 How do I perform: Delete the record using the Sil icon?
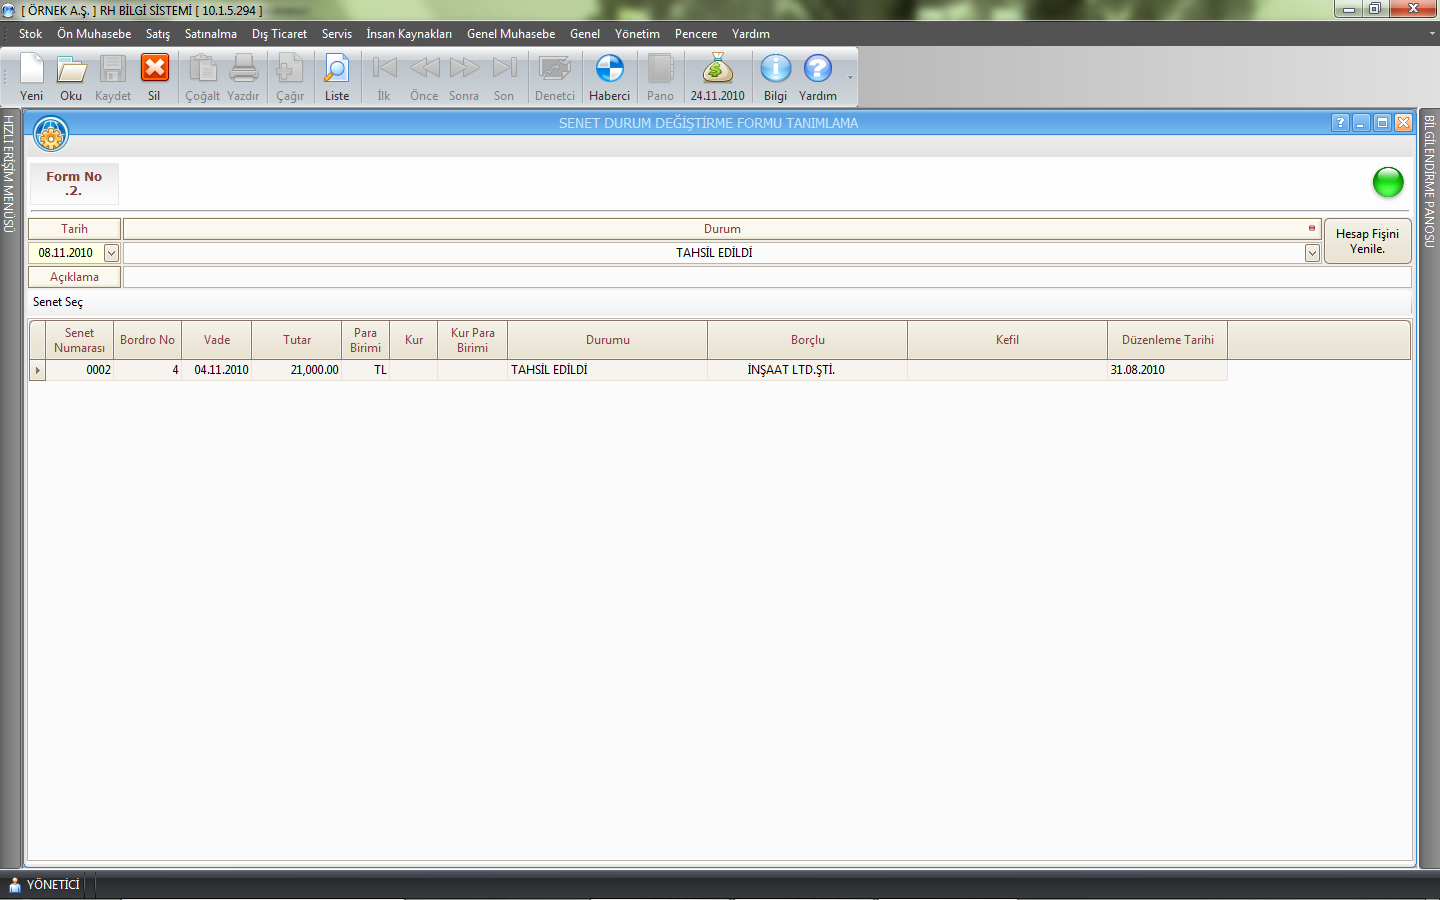(x=154, y=70)
